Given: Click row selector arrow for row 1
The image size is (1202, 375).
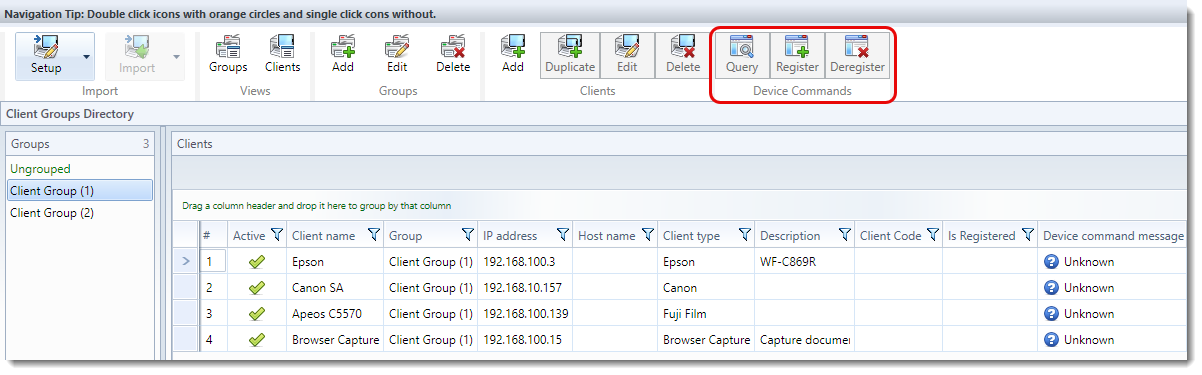Looking at the screenshot, I should 185,262.
